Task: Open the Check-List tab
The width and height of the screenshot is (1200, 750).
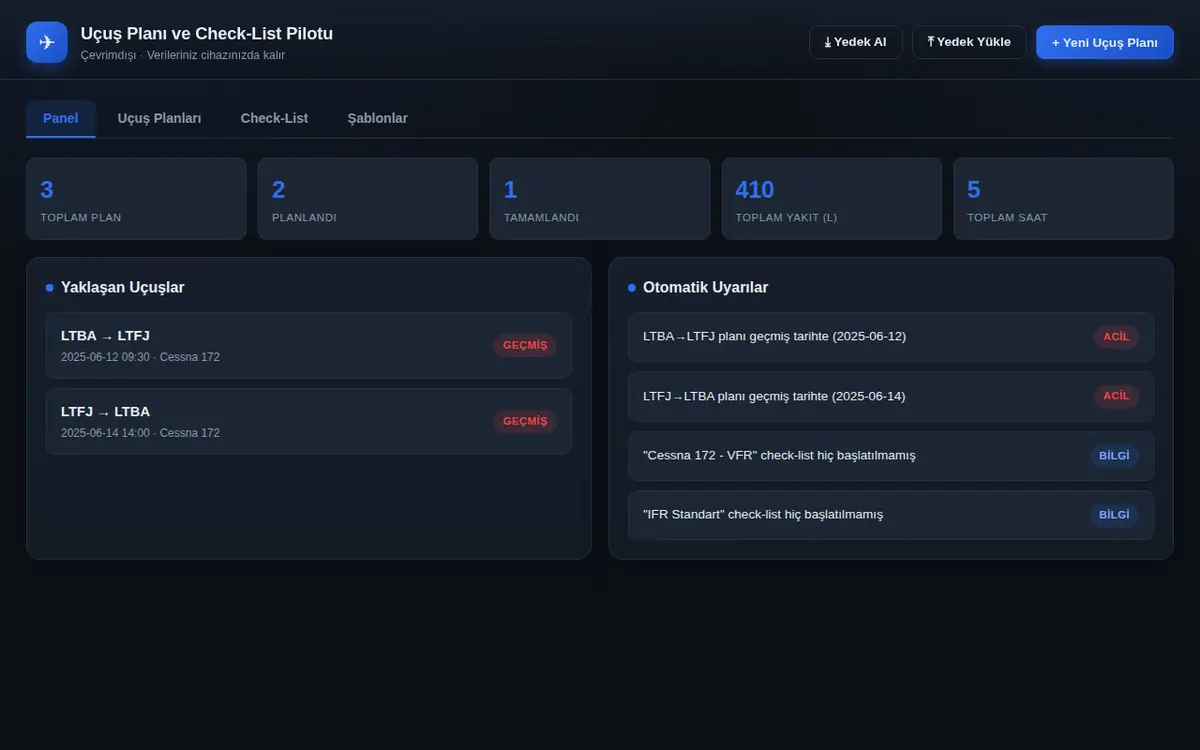Action: [274, 118]
